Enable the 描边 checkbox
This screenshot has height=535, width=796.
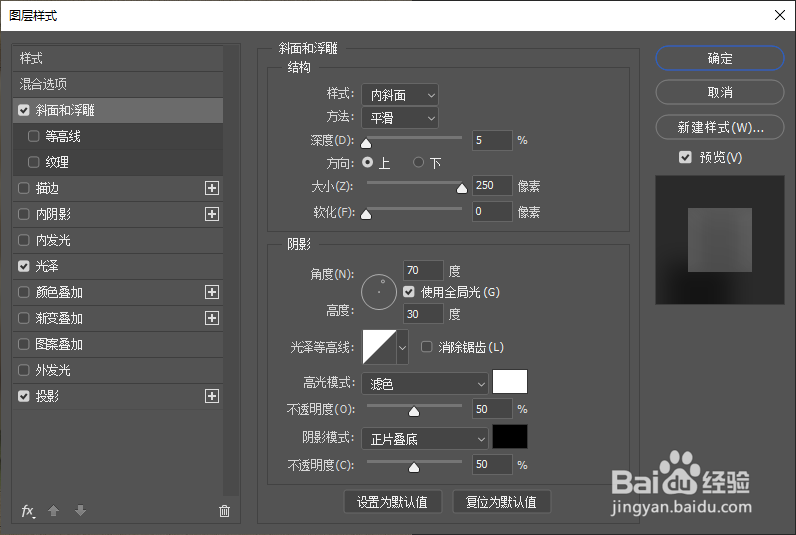24,188
